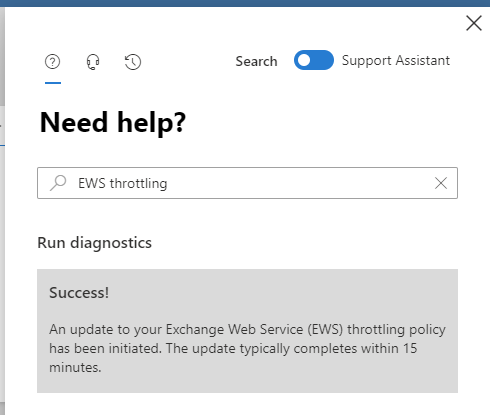
Task: Click the background page scrollbar at left edge
Action: tap(2, 57)
